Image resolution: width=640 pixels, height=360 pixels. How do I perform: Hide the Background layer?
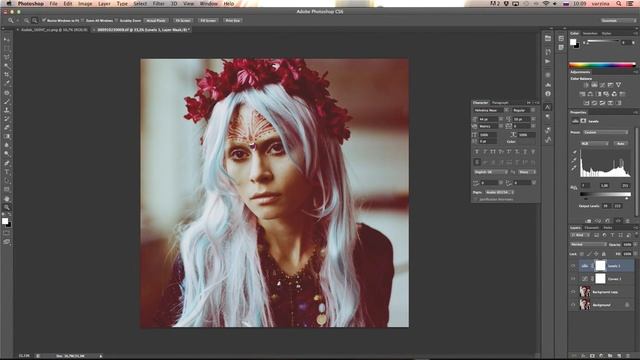tap(573, 305)
